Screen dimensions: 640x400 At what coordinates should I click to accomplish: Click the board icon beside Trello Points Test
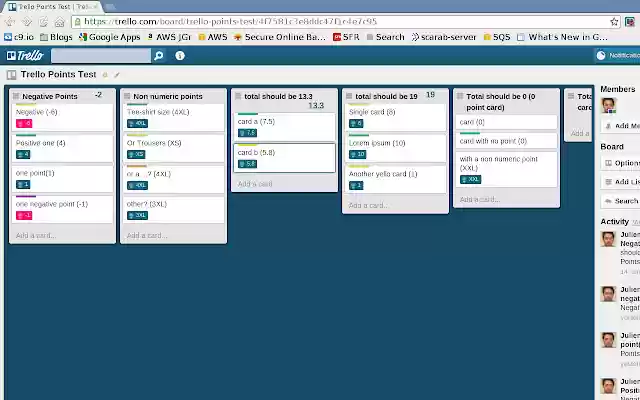[x=11, y=75]
